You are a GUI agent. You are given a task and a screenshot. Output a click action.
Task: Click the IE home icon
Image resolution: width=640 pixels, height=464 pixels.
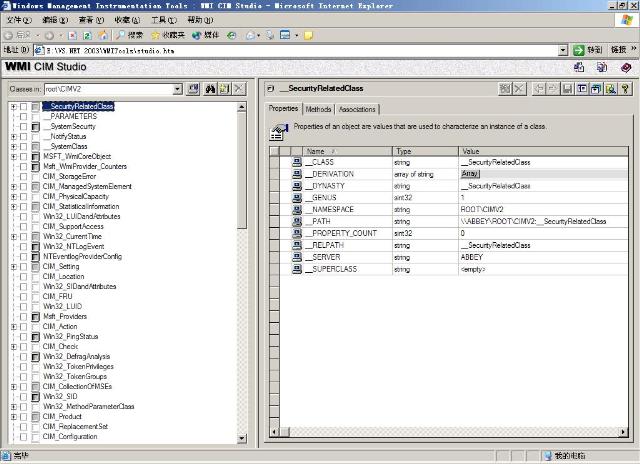[102, 36]
